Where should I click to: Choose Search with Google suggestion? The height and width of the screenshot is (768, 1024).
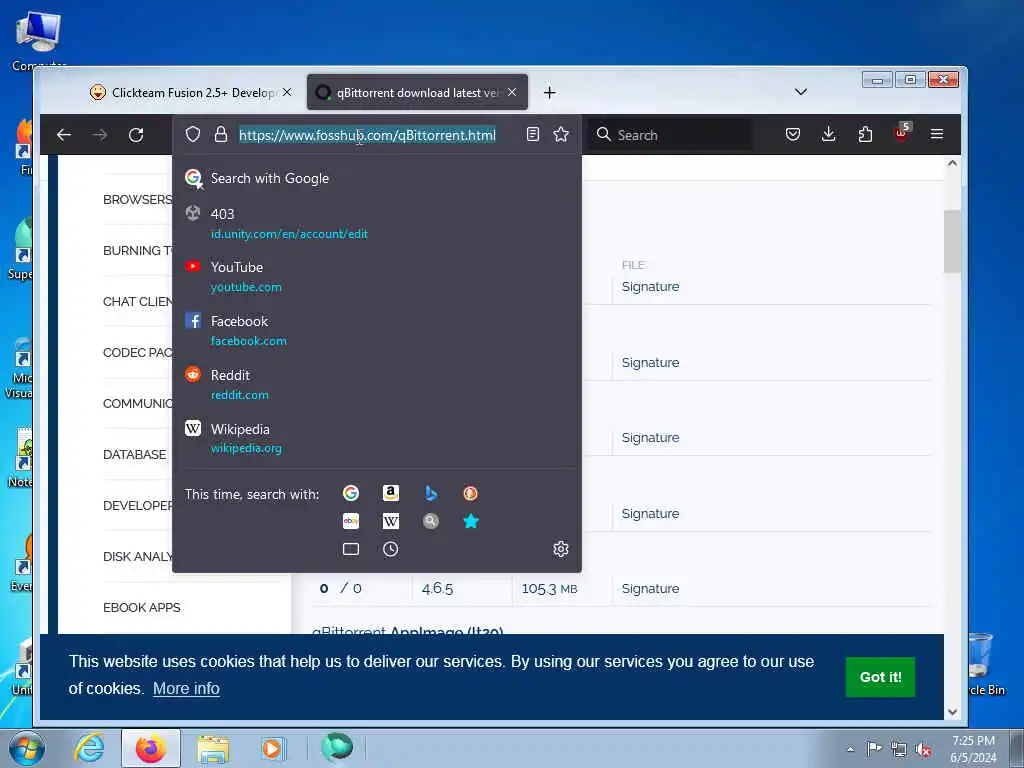click(377, 178)
